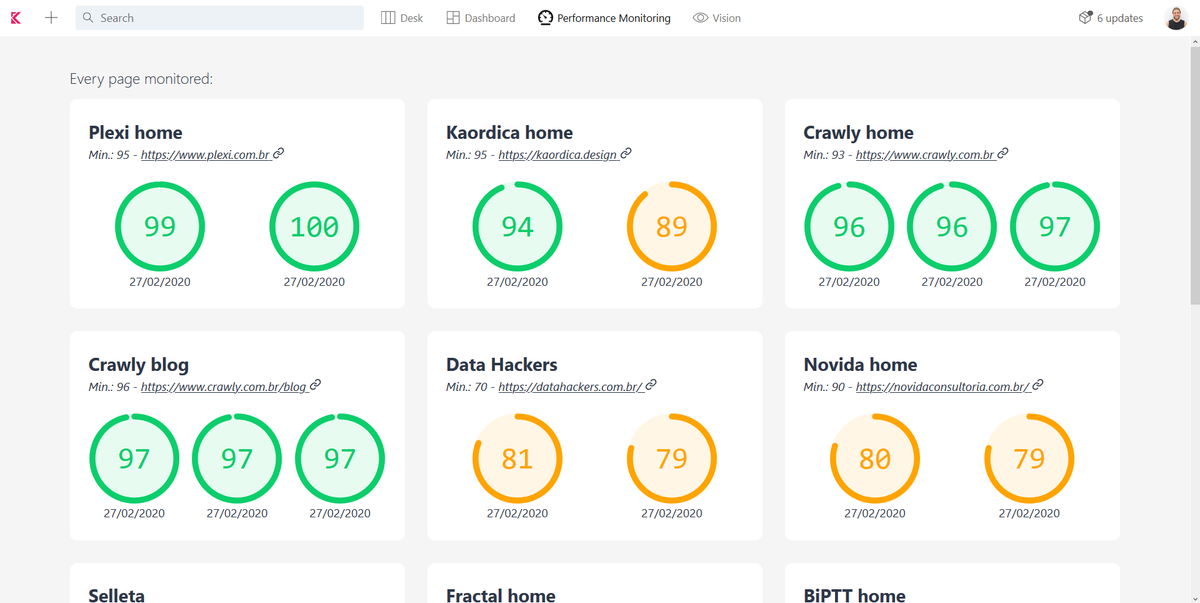Open the kaordica.design link
The image size is (1200, 603).
[x=564, y=155]
